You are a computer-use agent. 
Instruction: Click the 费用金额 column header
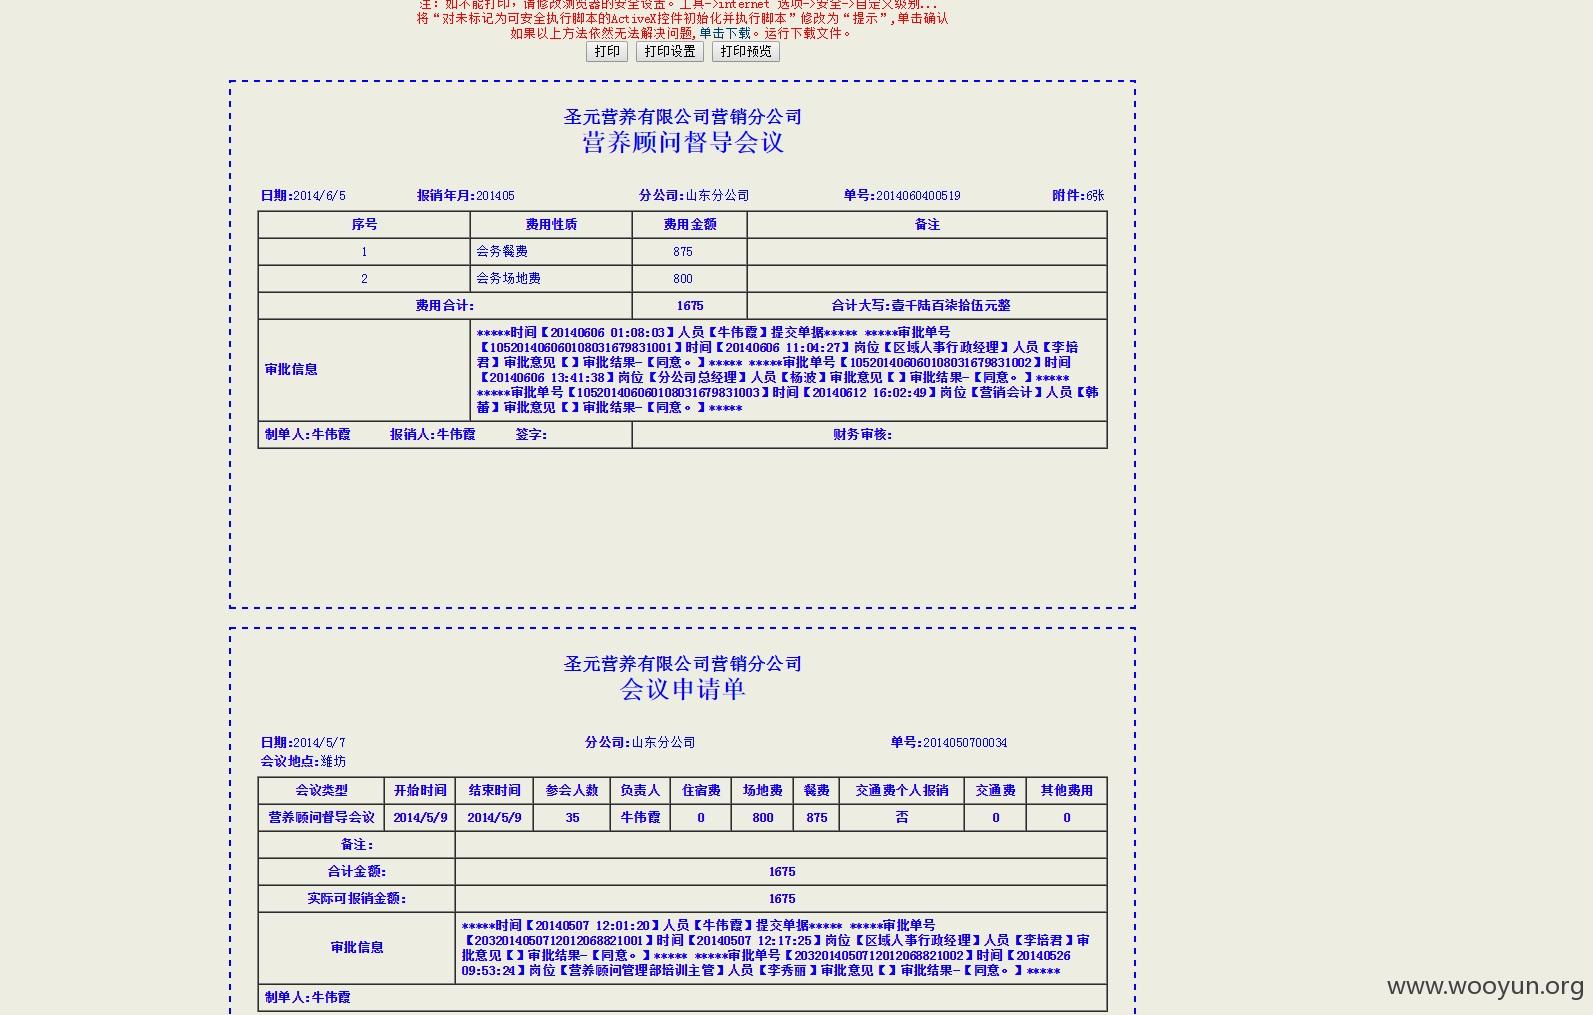[x=690, y=224]
